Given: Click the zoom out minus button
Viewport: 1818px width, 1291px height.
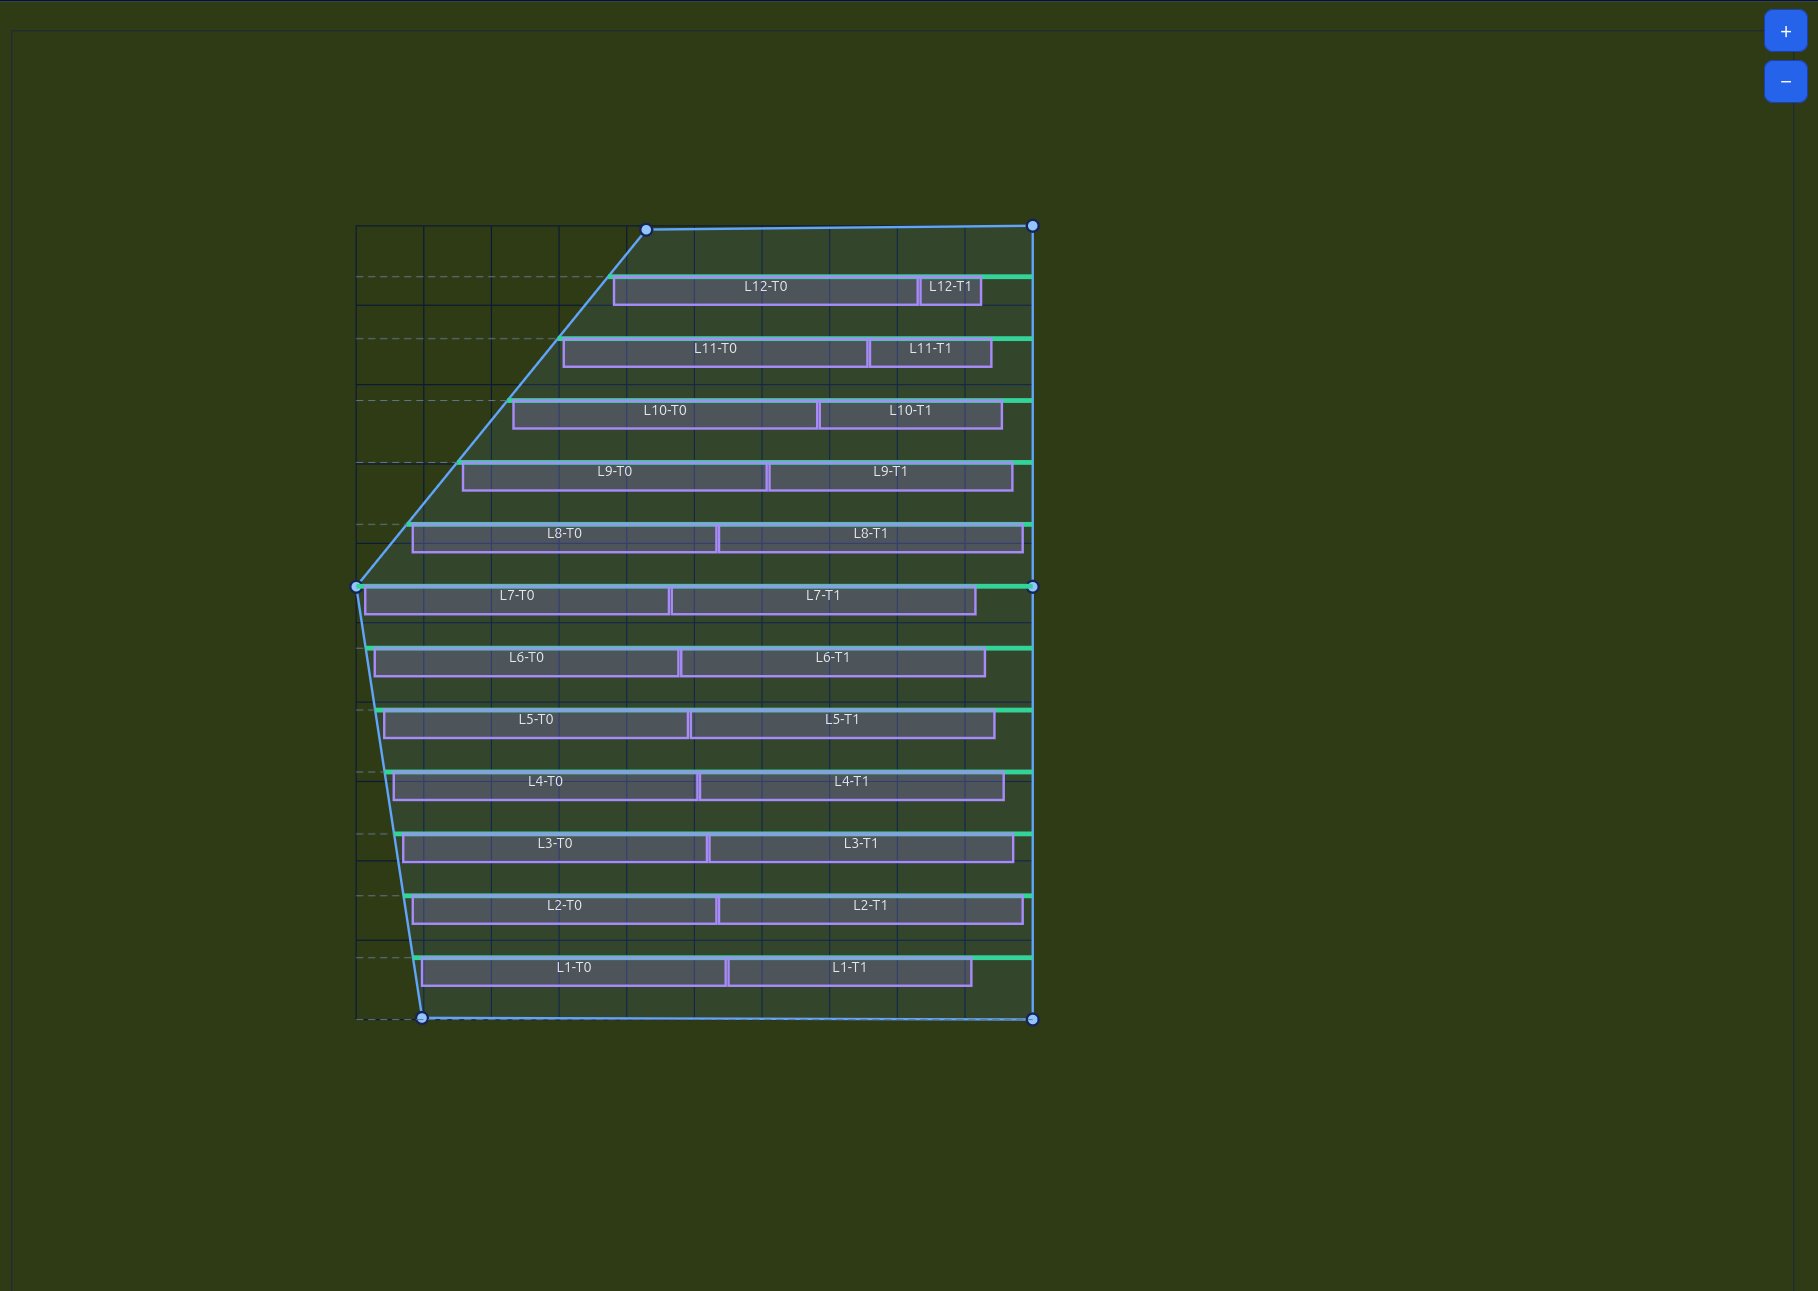Looking at the screenshot, I should 1785,81.
